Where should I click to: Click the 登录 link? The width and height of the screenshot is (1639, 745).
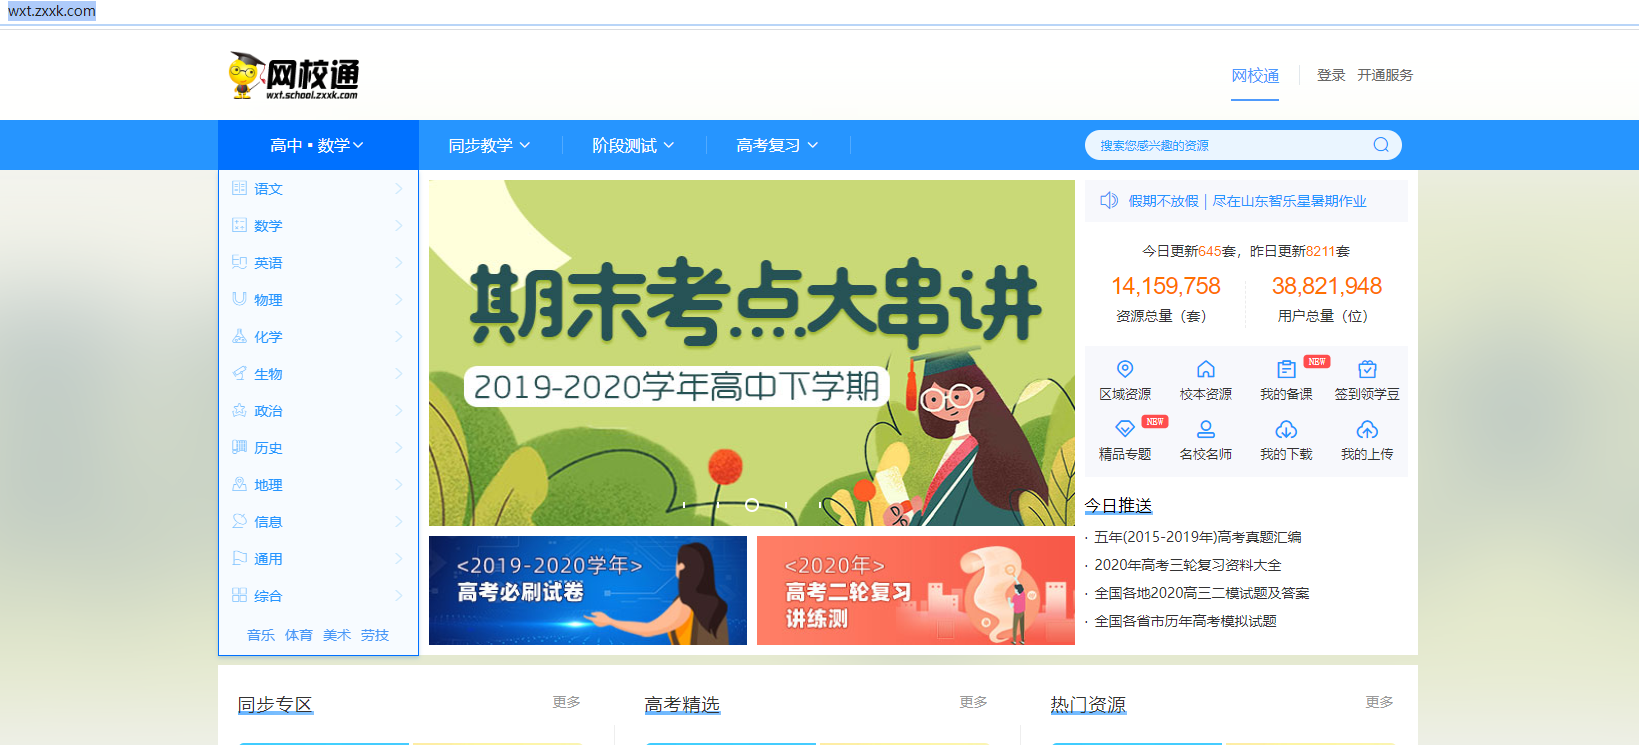pos(1331,75)
